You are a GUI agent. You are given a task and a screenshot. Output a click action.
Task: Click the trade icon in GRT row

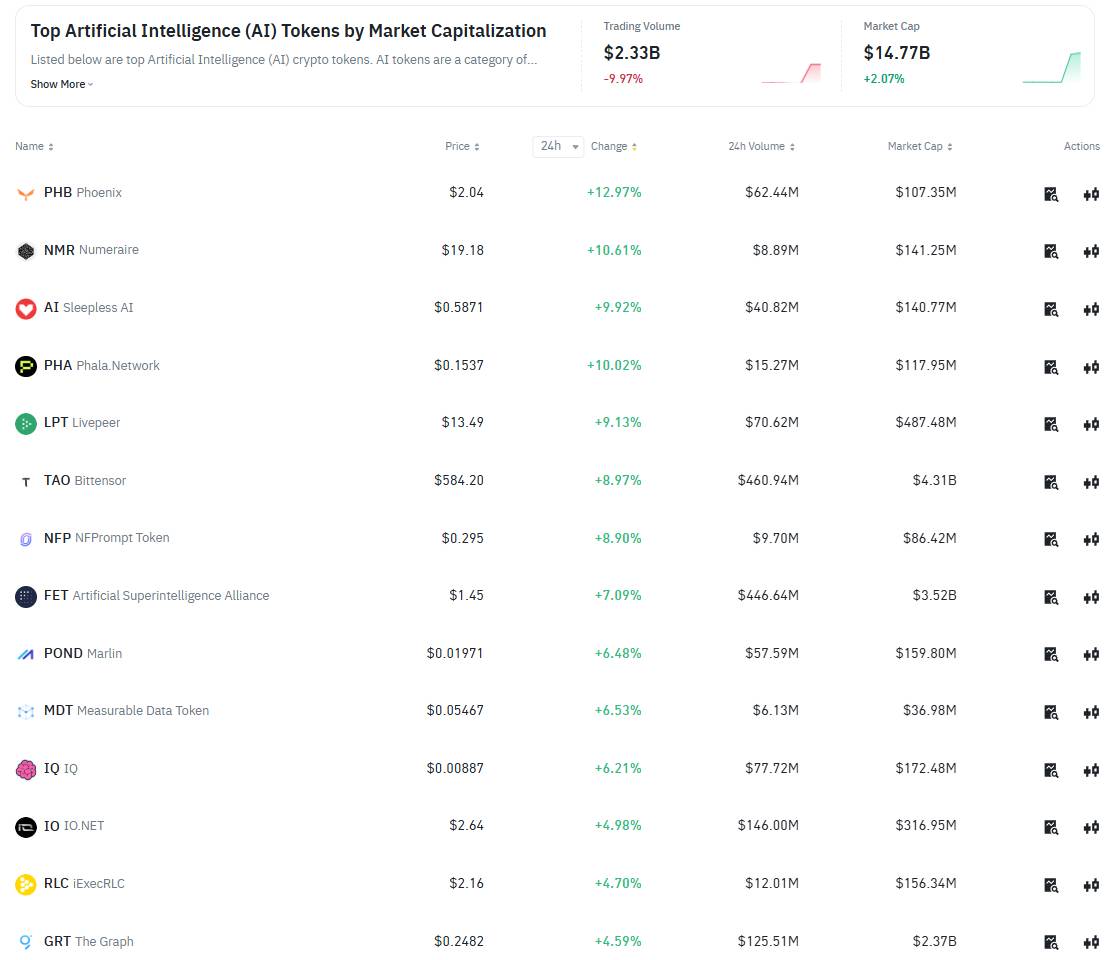[1091, 942]
